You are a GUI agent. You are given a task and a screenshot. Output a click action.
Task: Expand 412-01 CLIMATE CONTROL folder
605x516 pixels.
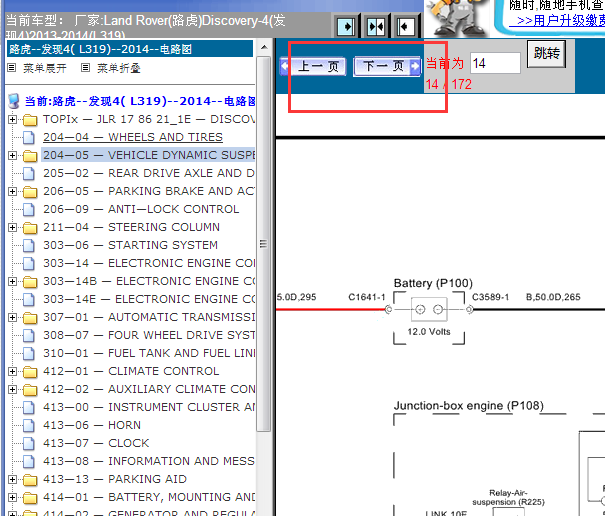(12, 371)
